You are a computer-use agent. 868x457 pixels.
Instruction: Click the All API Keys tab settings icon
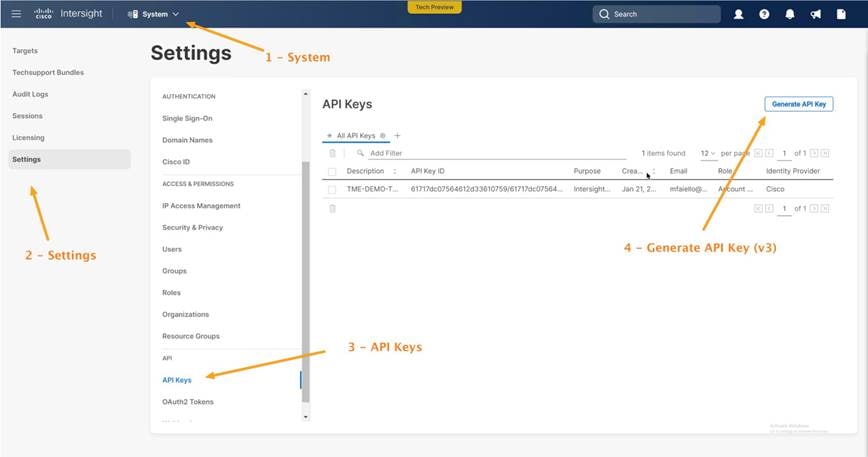pyautogui.click(x=383, y=136)
